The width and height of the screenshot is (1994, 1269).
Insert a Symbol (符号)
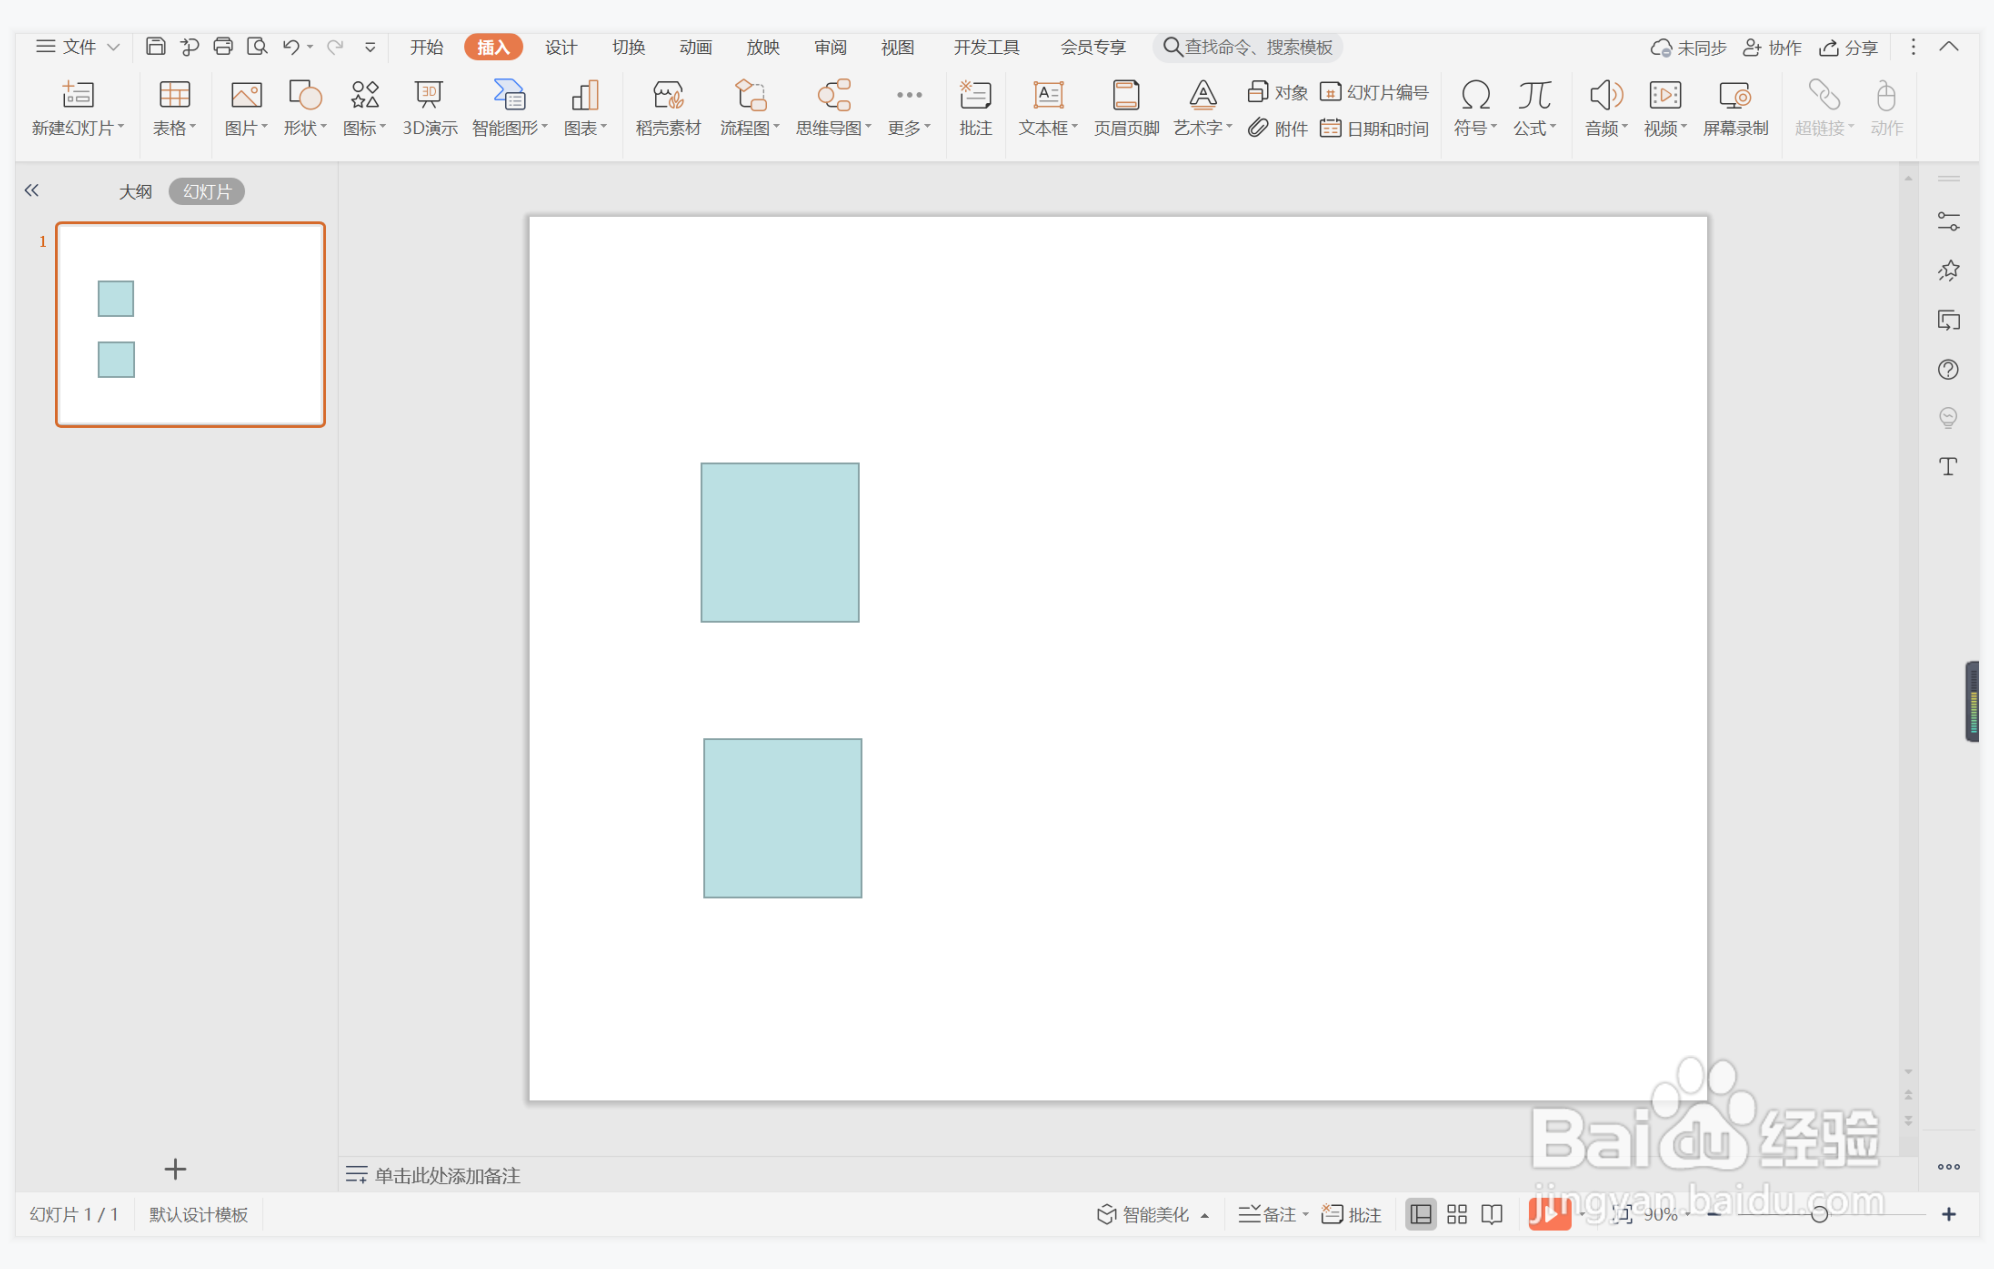(1475, 108)
